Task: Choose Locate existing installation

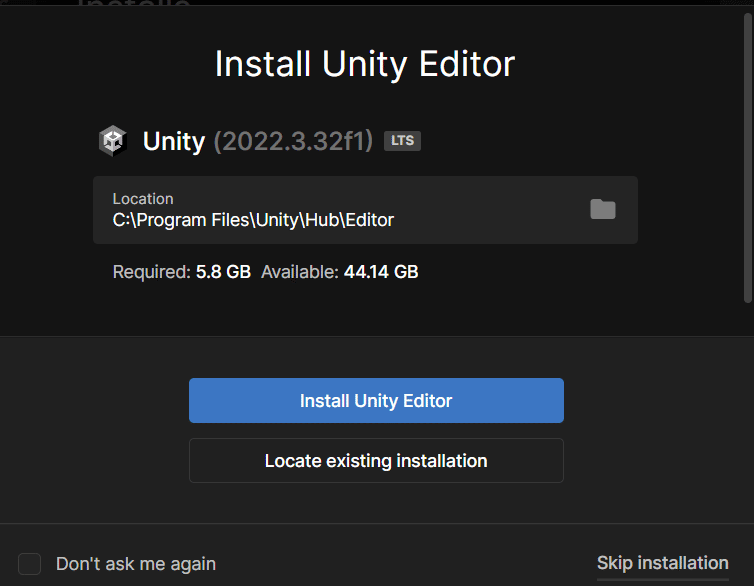Action: (x=376, y=461)
